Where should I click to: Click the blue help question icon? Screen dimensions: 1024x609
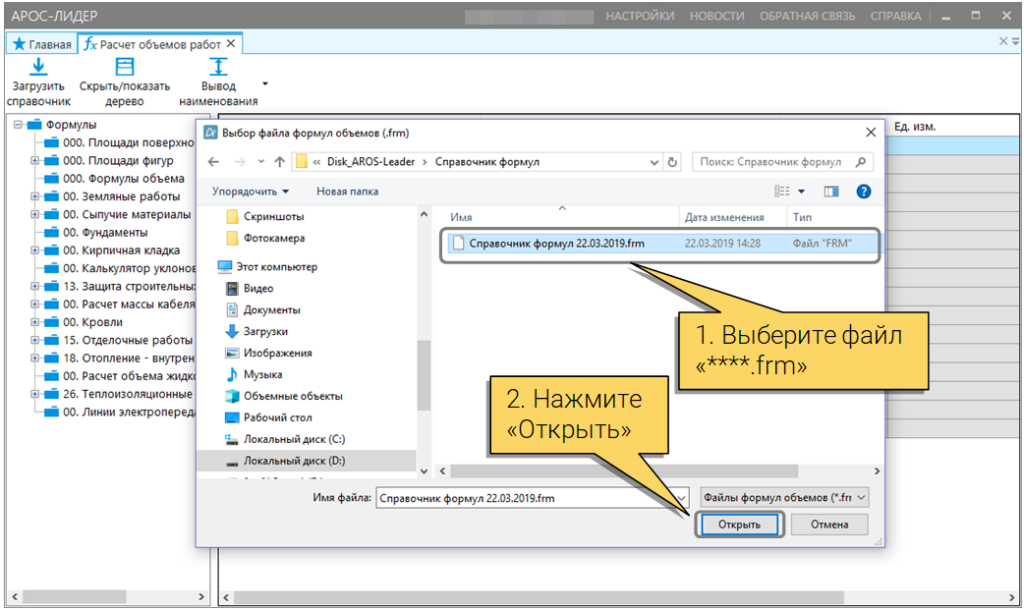click(x=863, y=191)
